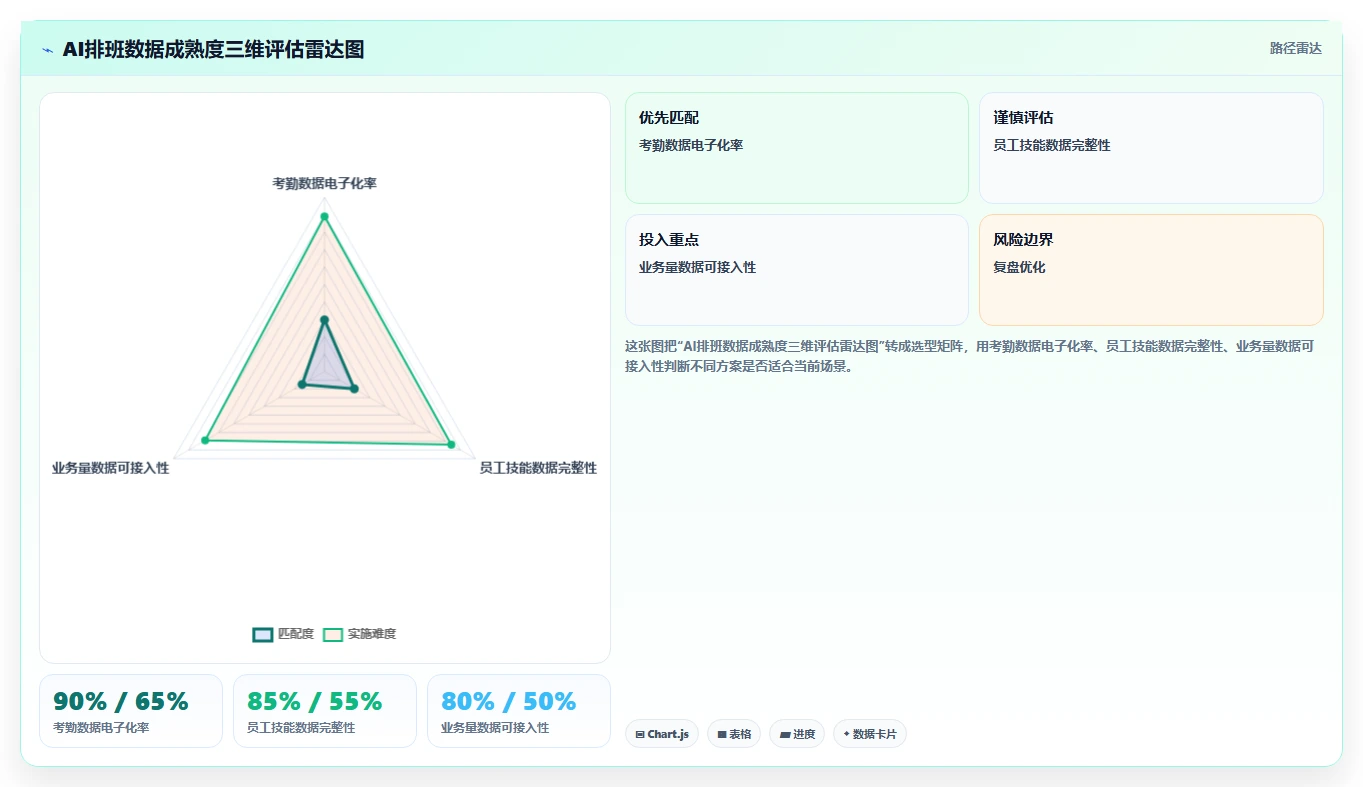Image resolution: width=1363 pixels, height=787 pixels.
Task: Click the 路径雷达 label in header
Action: tap(1295, 48)
